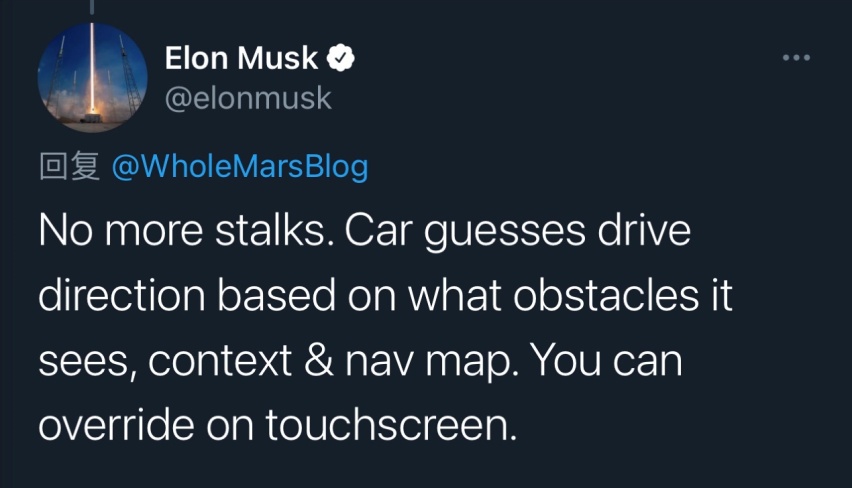Click the word direction in the tweet
Viewport: 852px width, 488px height.
pos(122,296)
